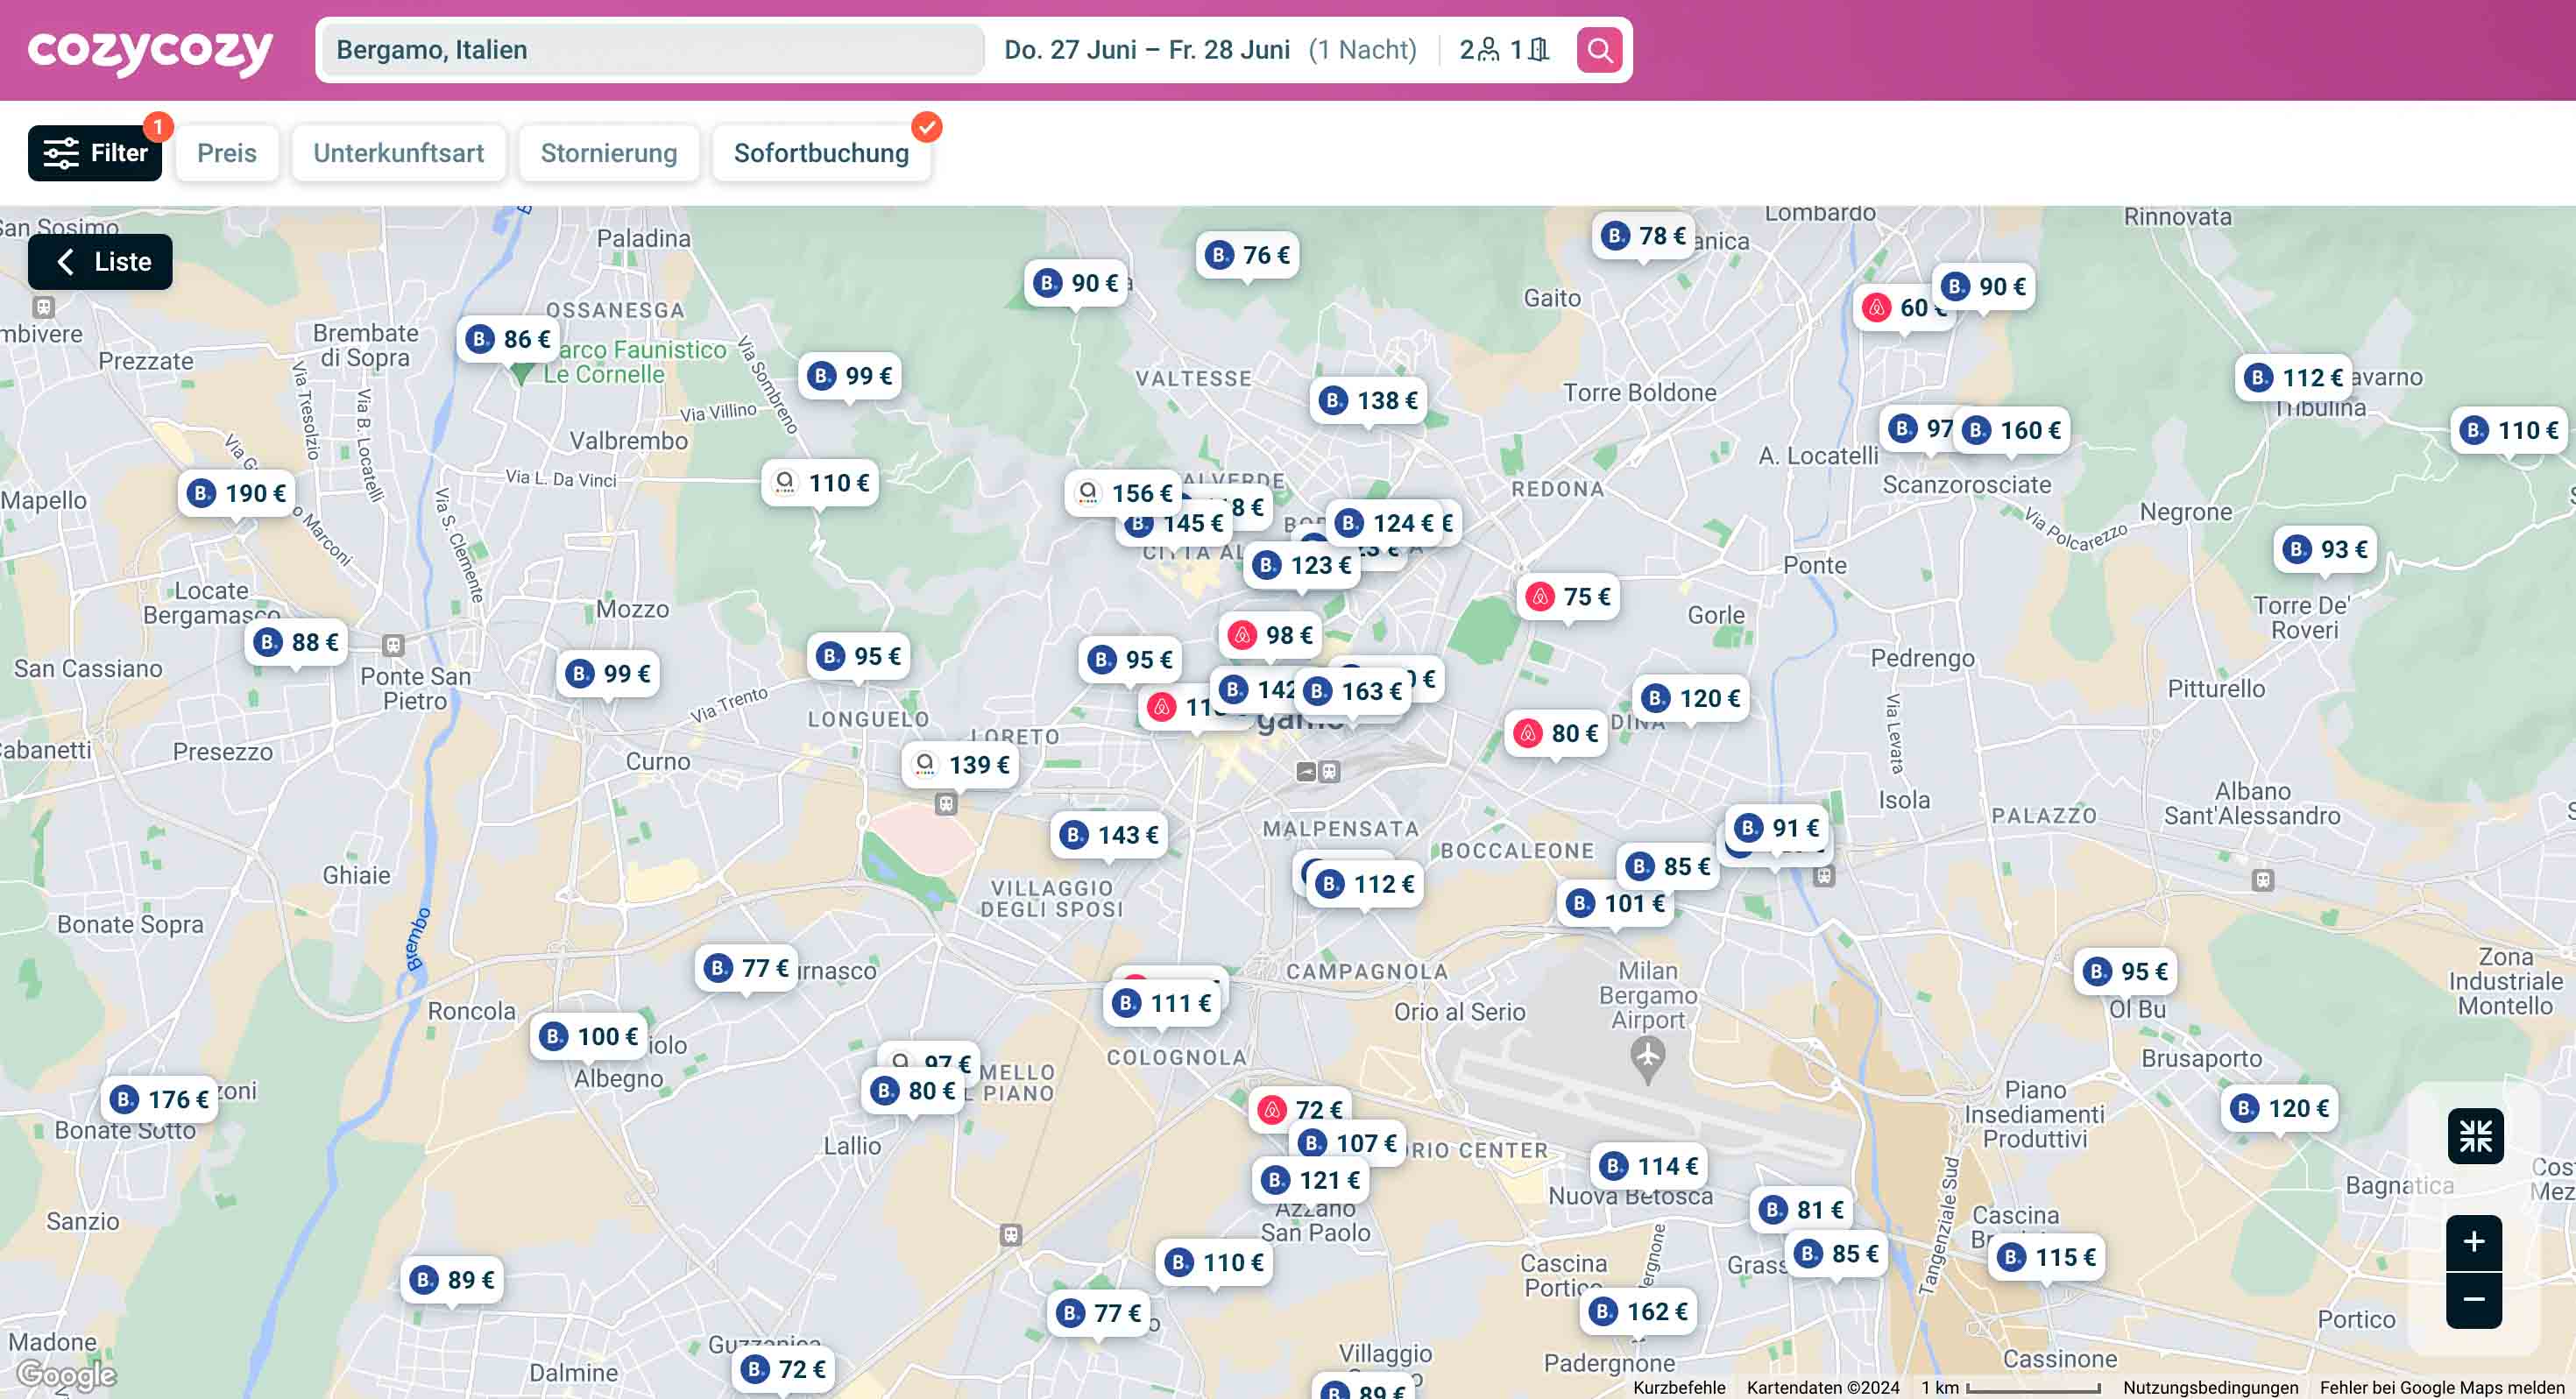This screenshot has height=1399, width=2576.
Task: Select the Booking 88 € map marker
Action: (x=296, y=643)
